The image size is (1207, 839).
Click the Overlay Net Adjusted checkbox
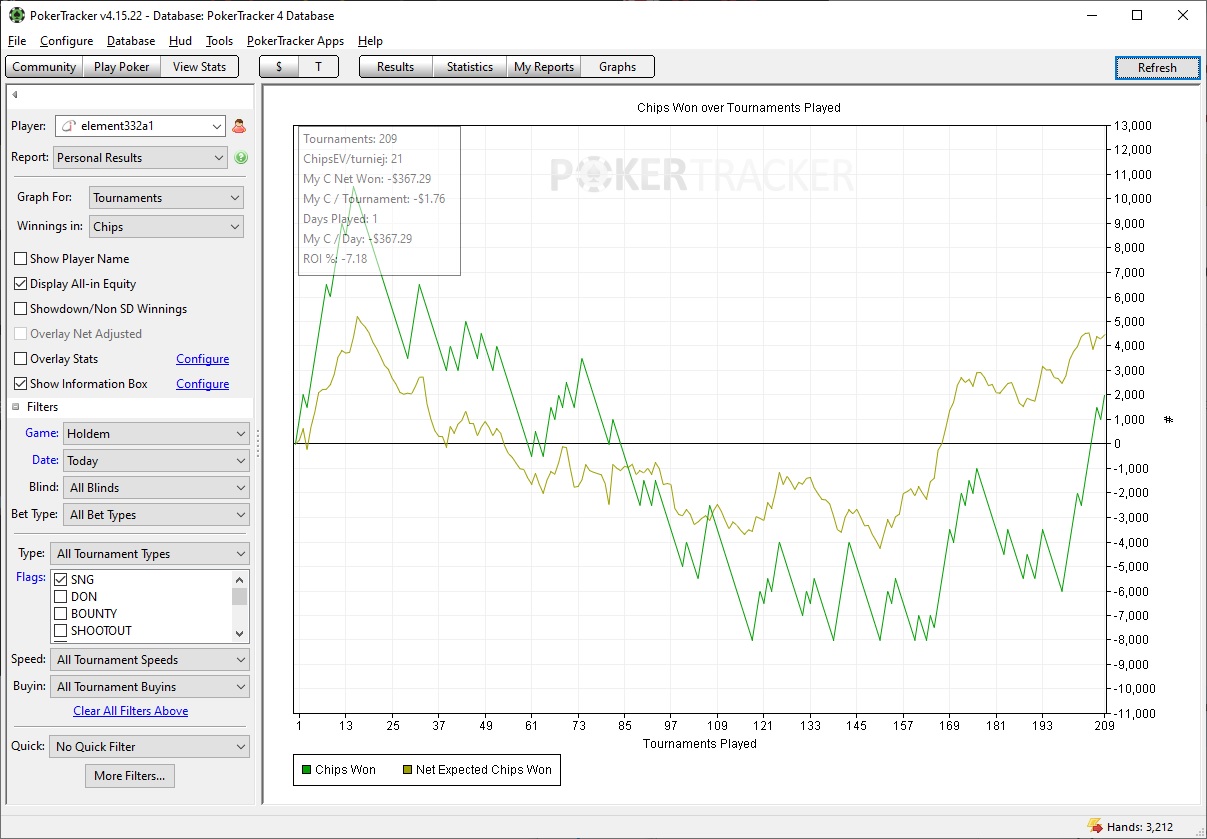coord(20,334)
